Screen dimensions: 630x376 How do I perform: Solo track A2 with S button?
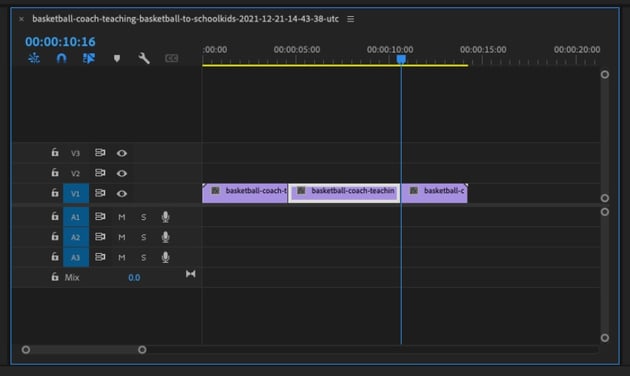click(143, 237)
